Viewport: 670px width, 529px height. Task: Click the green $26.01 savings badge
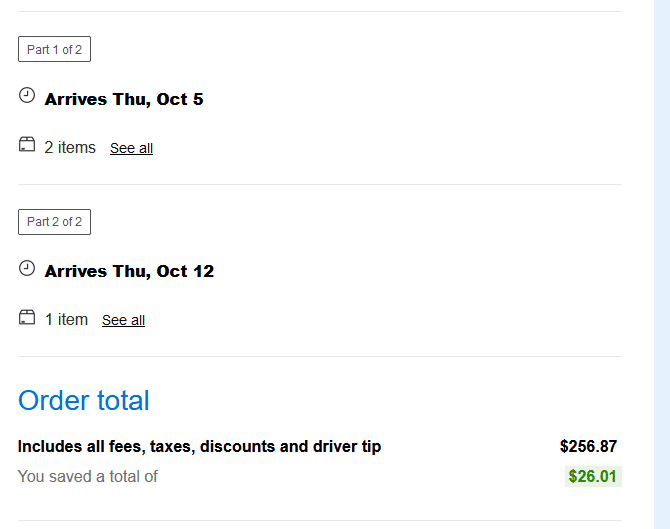click(x=592, y=476)
